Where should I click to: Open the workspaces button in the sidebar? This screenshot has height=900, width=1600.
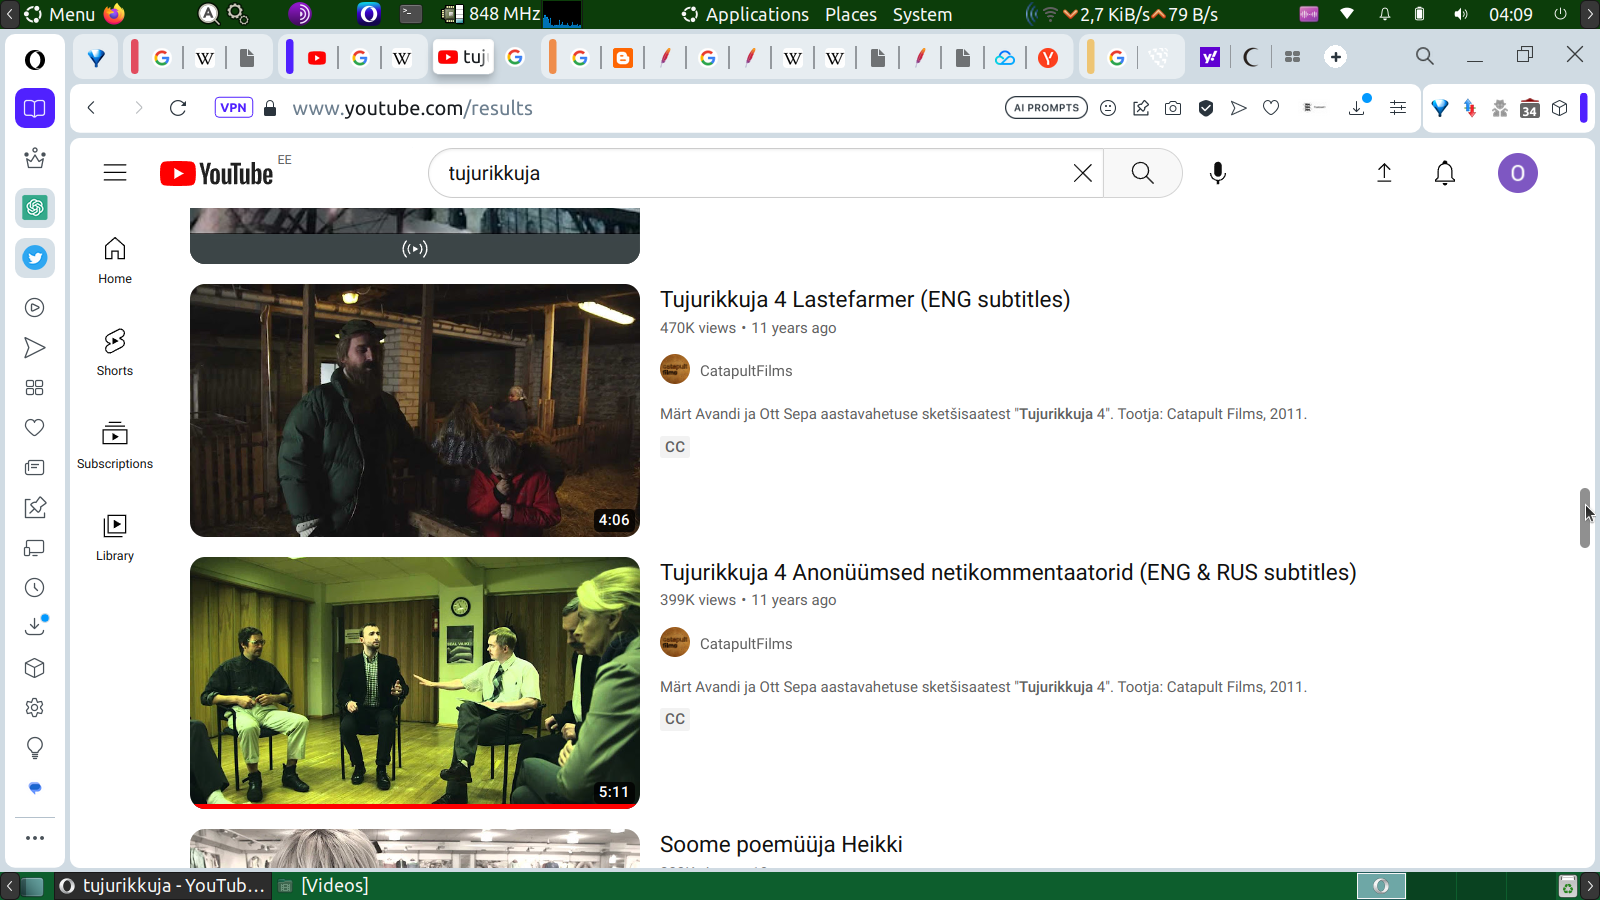click(x=35, y=108)
